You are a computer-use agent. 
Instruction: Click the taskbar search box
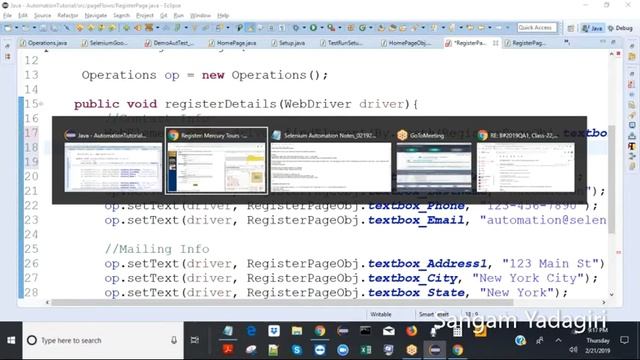[103, 340]
